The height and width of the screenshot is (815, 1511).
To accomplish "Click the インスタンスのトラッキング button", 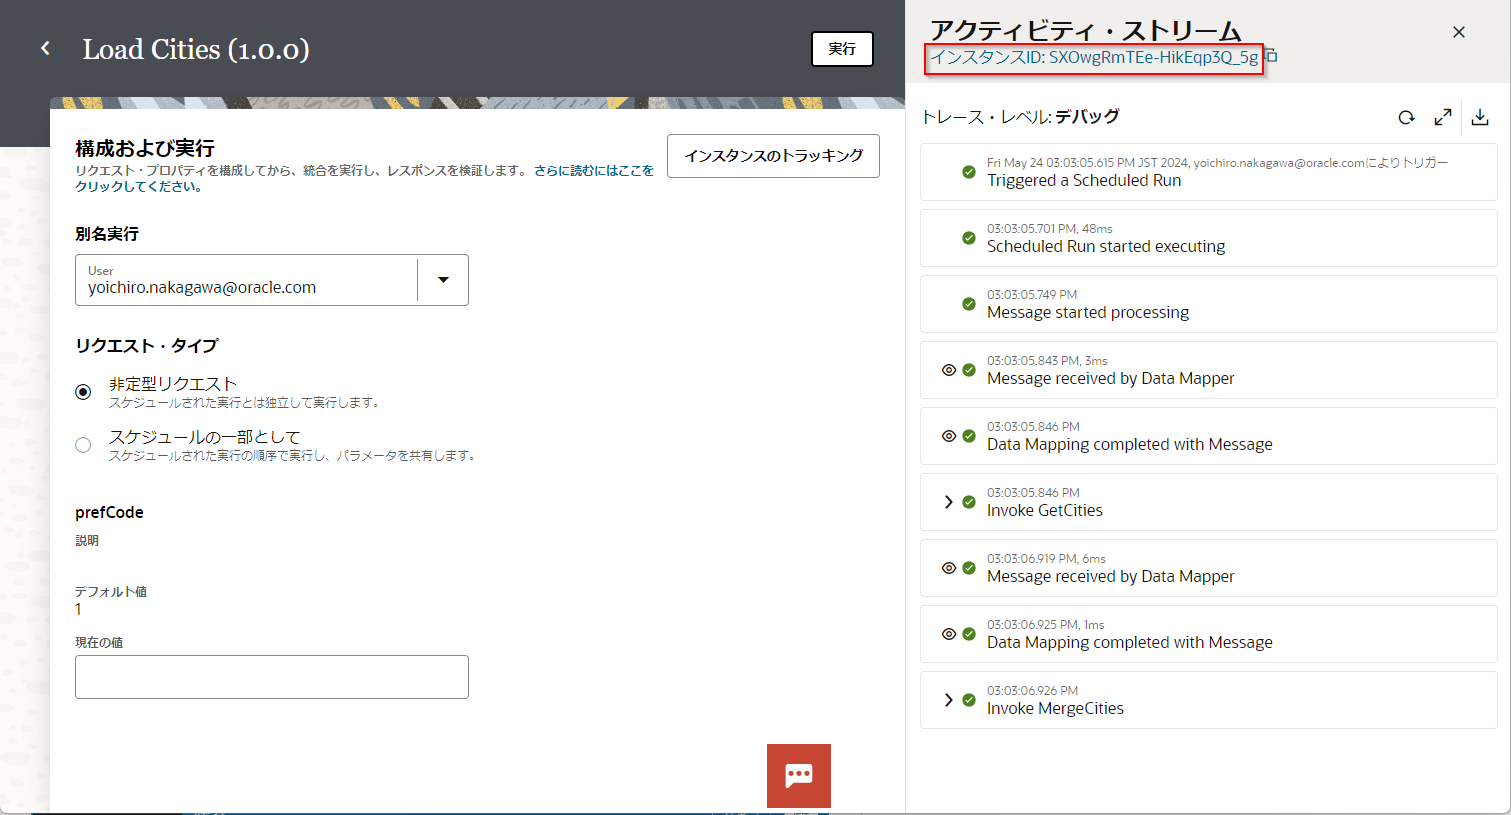I will click(773, 156).
